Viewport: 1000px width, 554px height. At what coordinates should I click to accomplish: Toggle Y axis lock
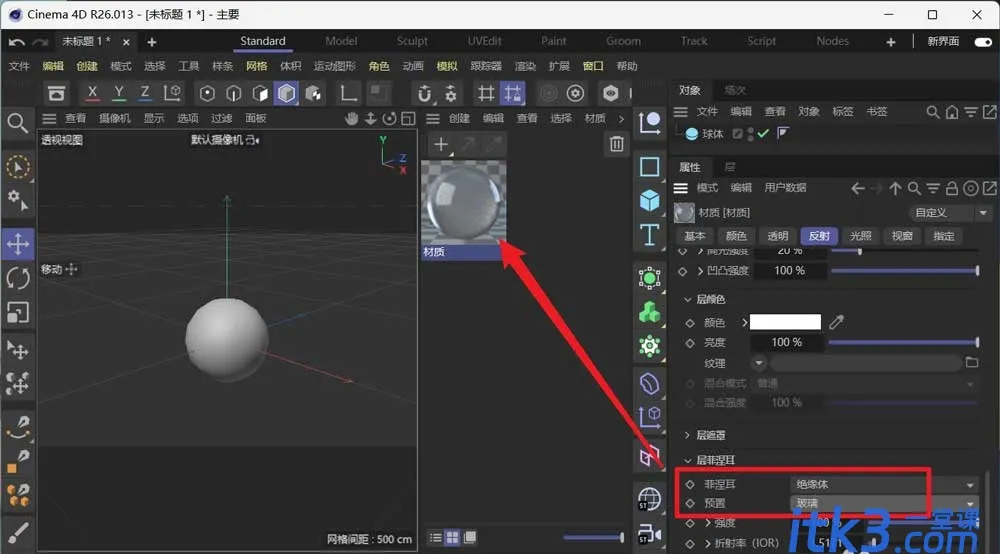click(x=119, y=93)
